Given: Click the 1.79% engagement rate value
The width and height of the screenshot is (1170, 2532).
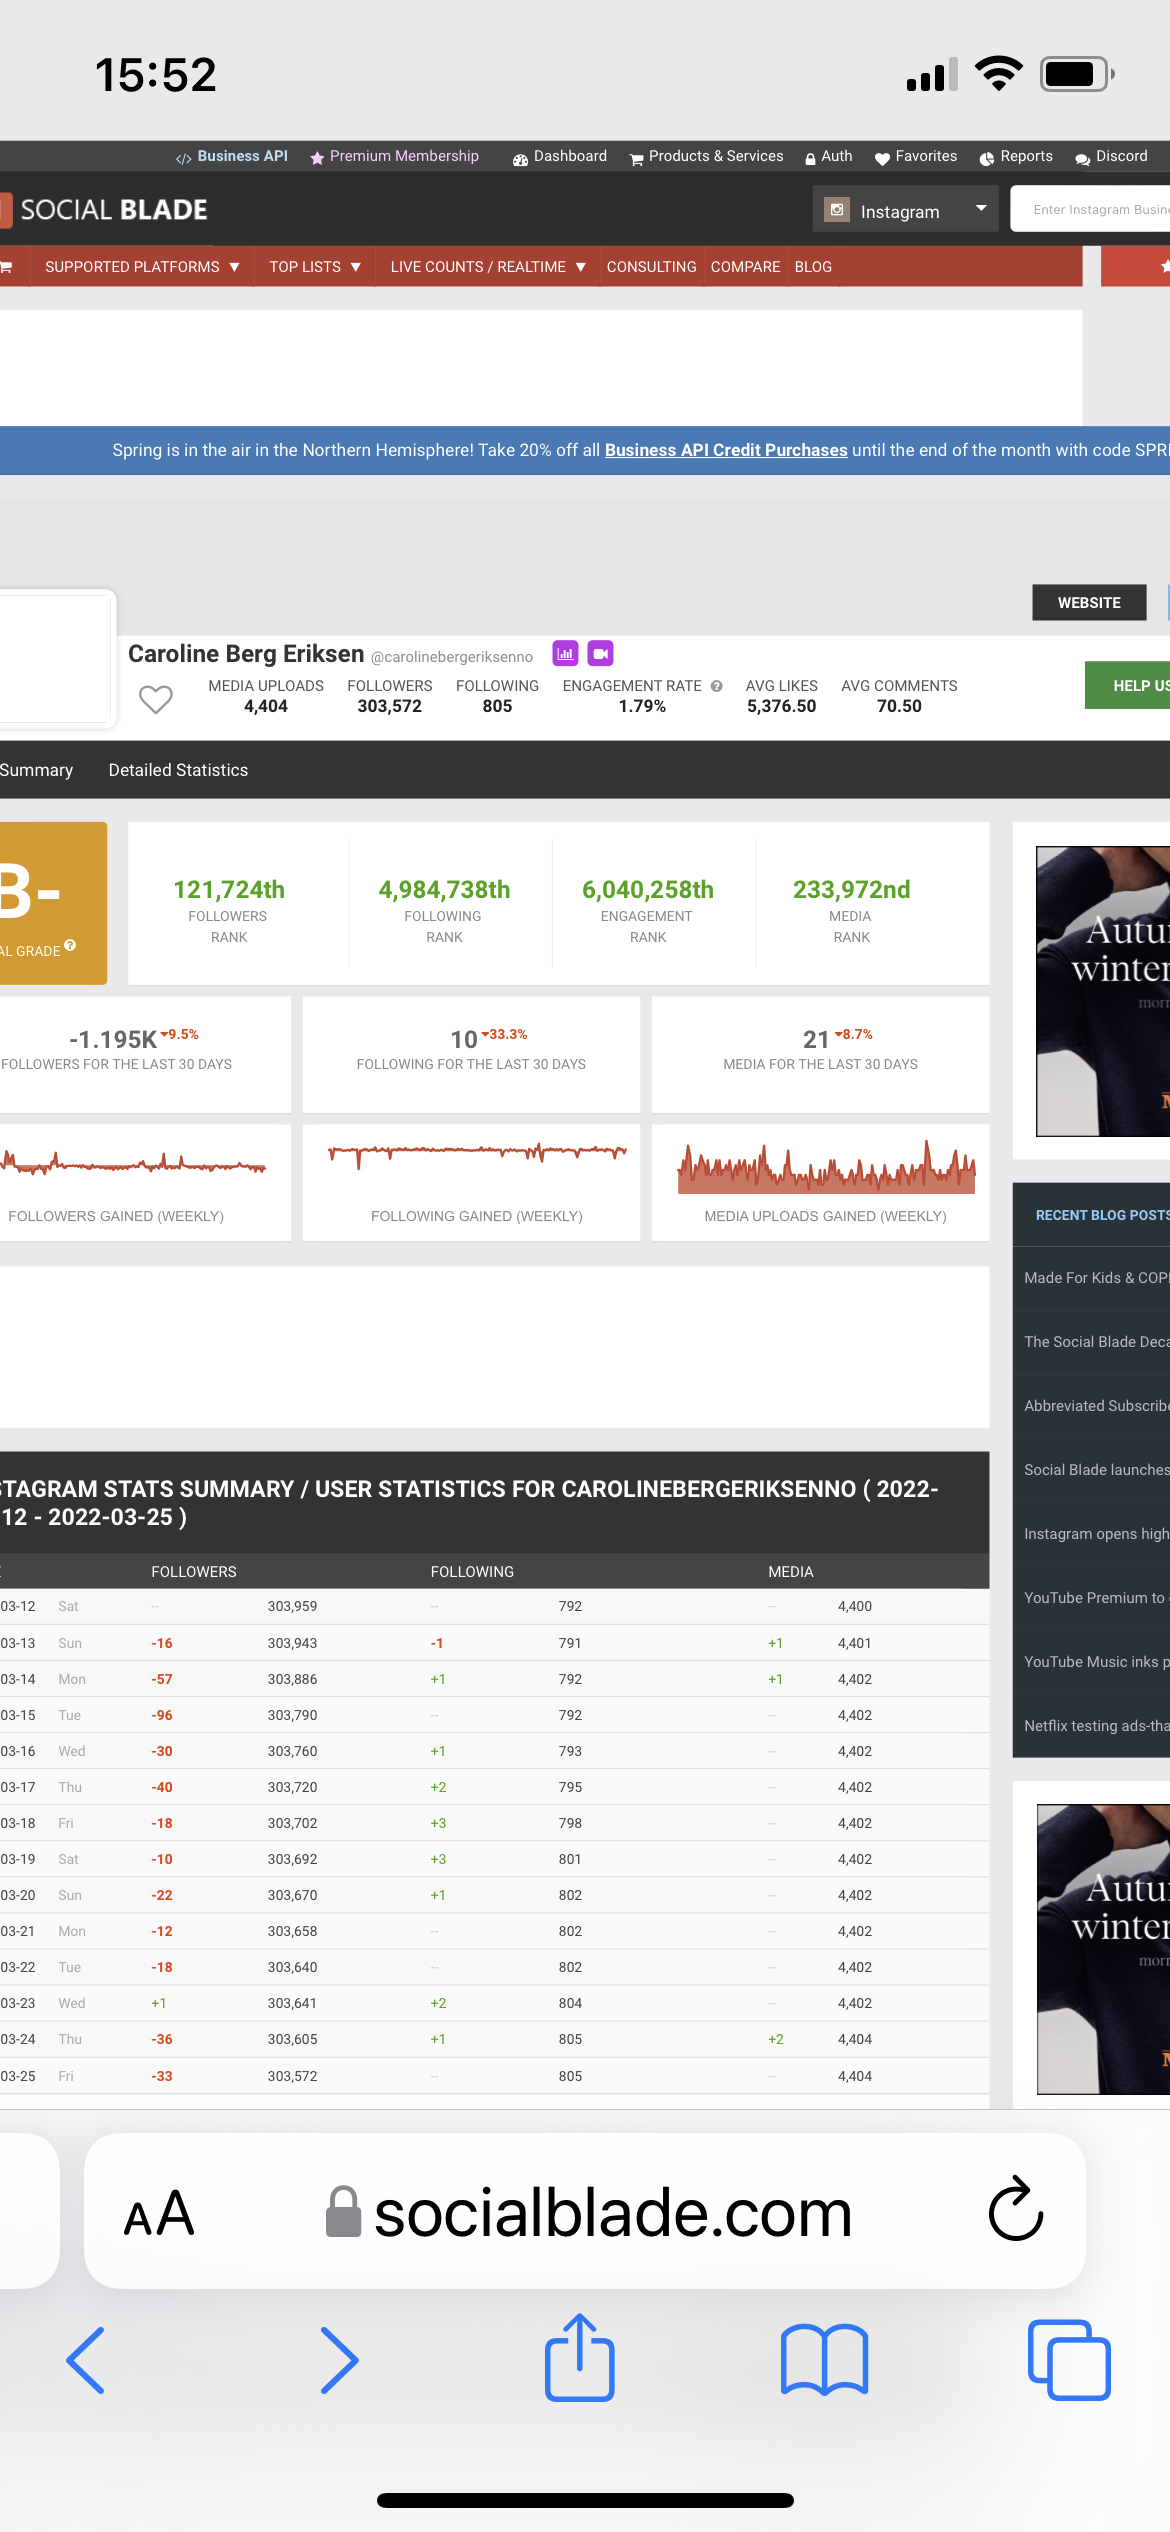Looking at the screenshot, I should tap(642, 706).
